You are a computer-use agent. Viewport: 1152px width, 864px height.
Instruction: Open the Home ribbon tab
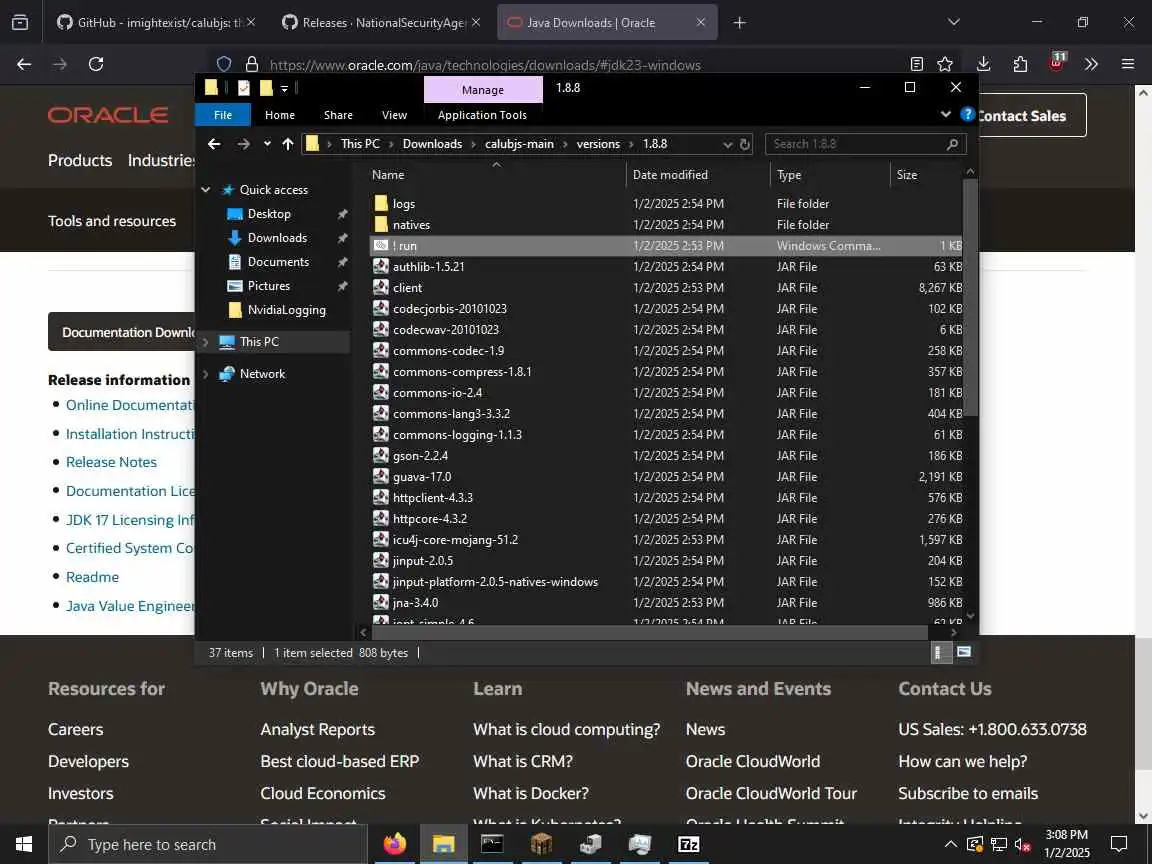point(280,115)
